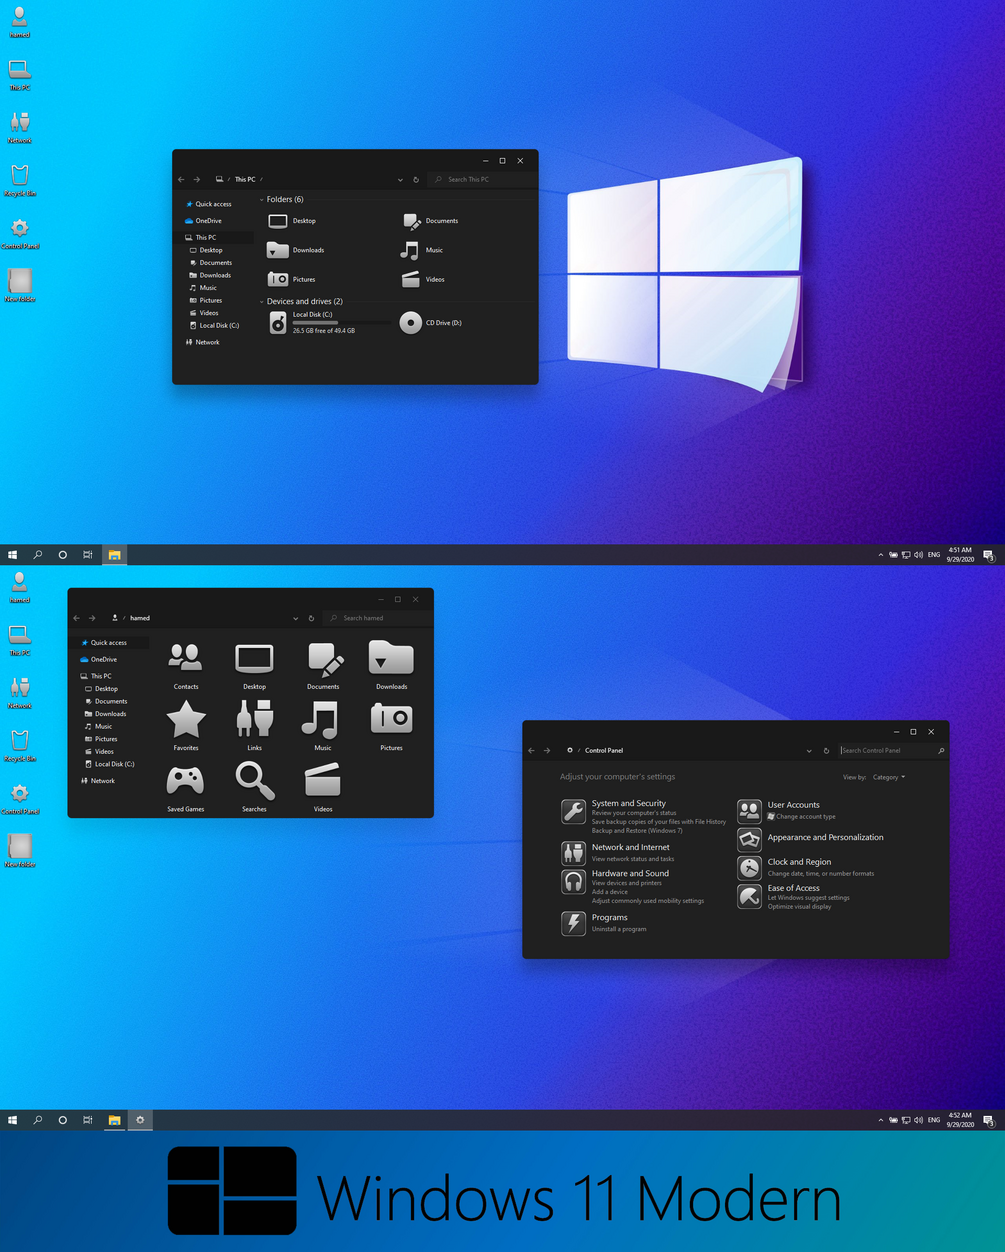1005x1252 pixels.
Task: Click the Programs lightning icon
Action: [x=573, y=922]
